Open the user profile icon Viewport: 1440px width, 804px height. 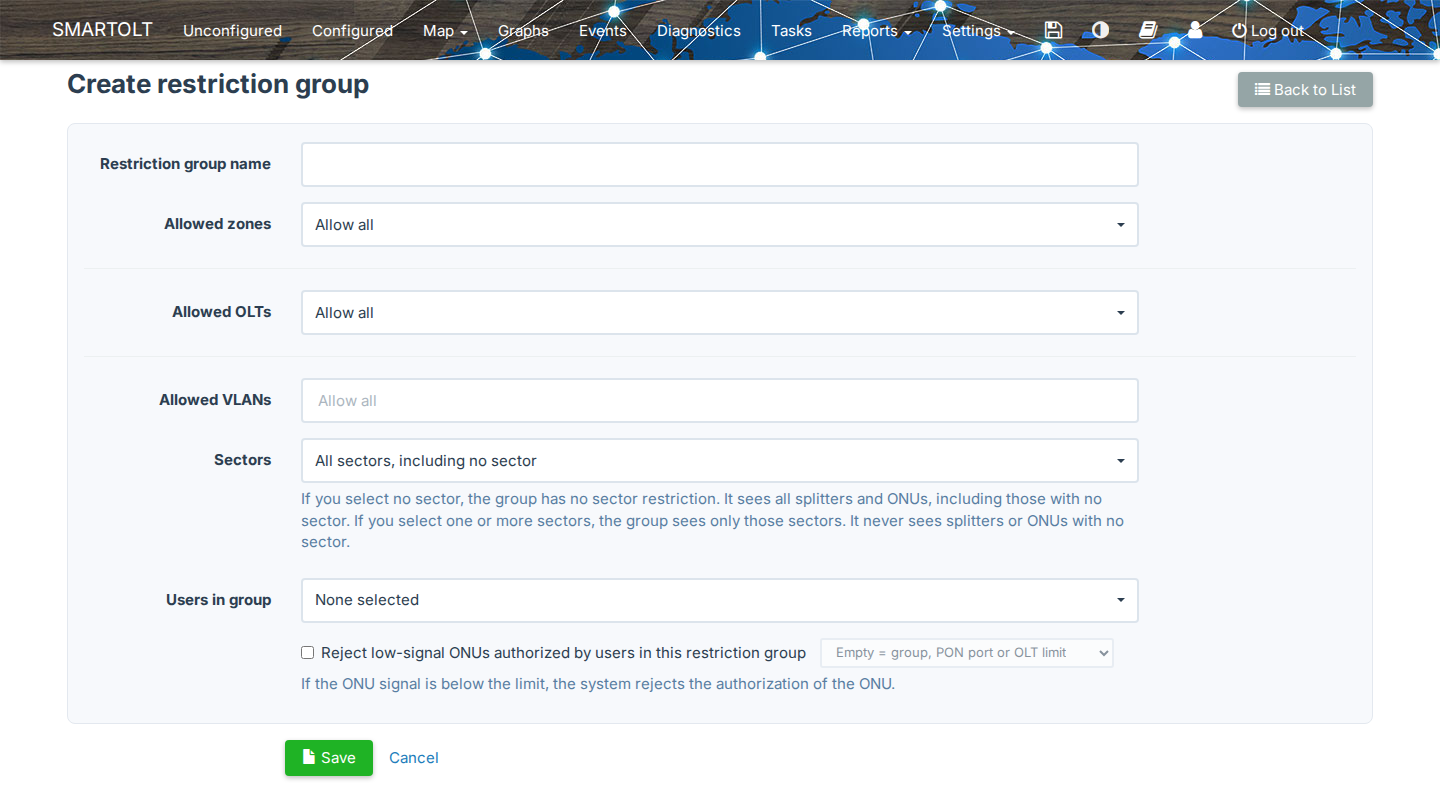click(1195, 30)
